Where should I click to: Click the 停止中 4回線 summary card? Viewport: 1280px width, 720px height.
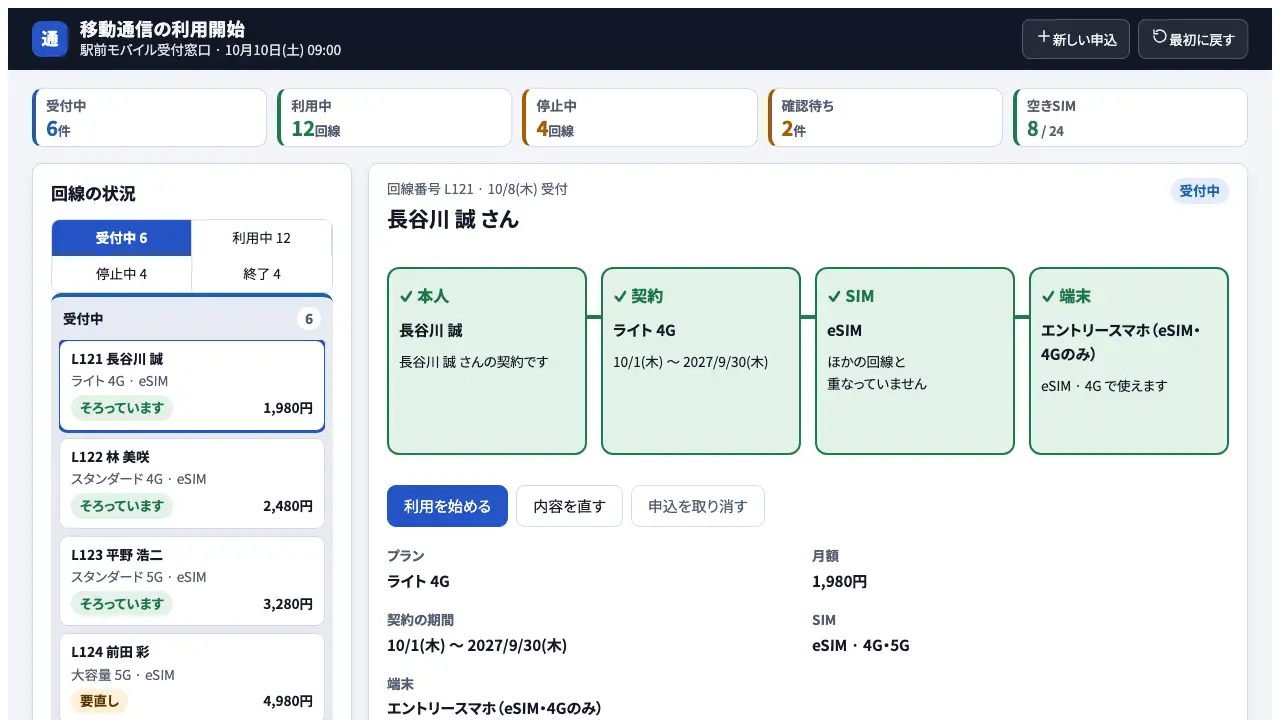[639, 117]
